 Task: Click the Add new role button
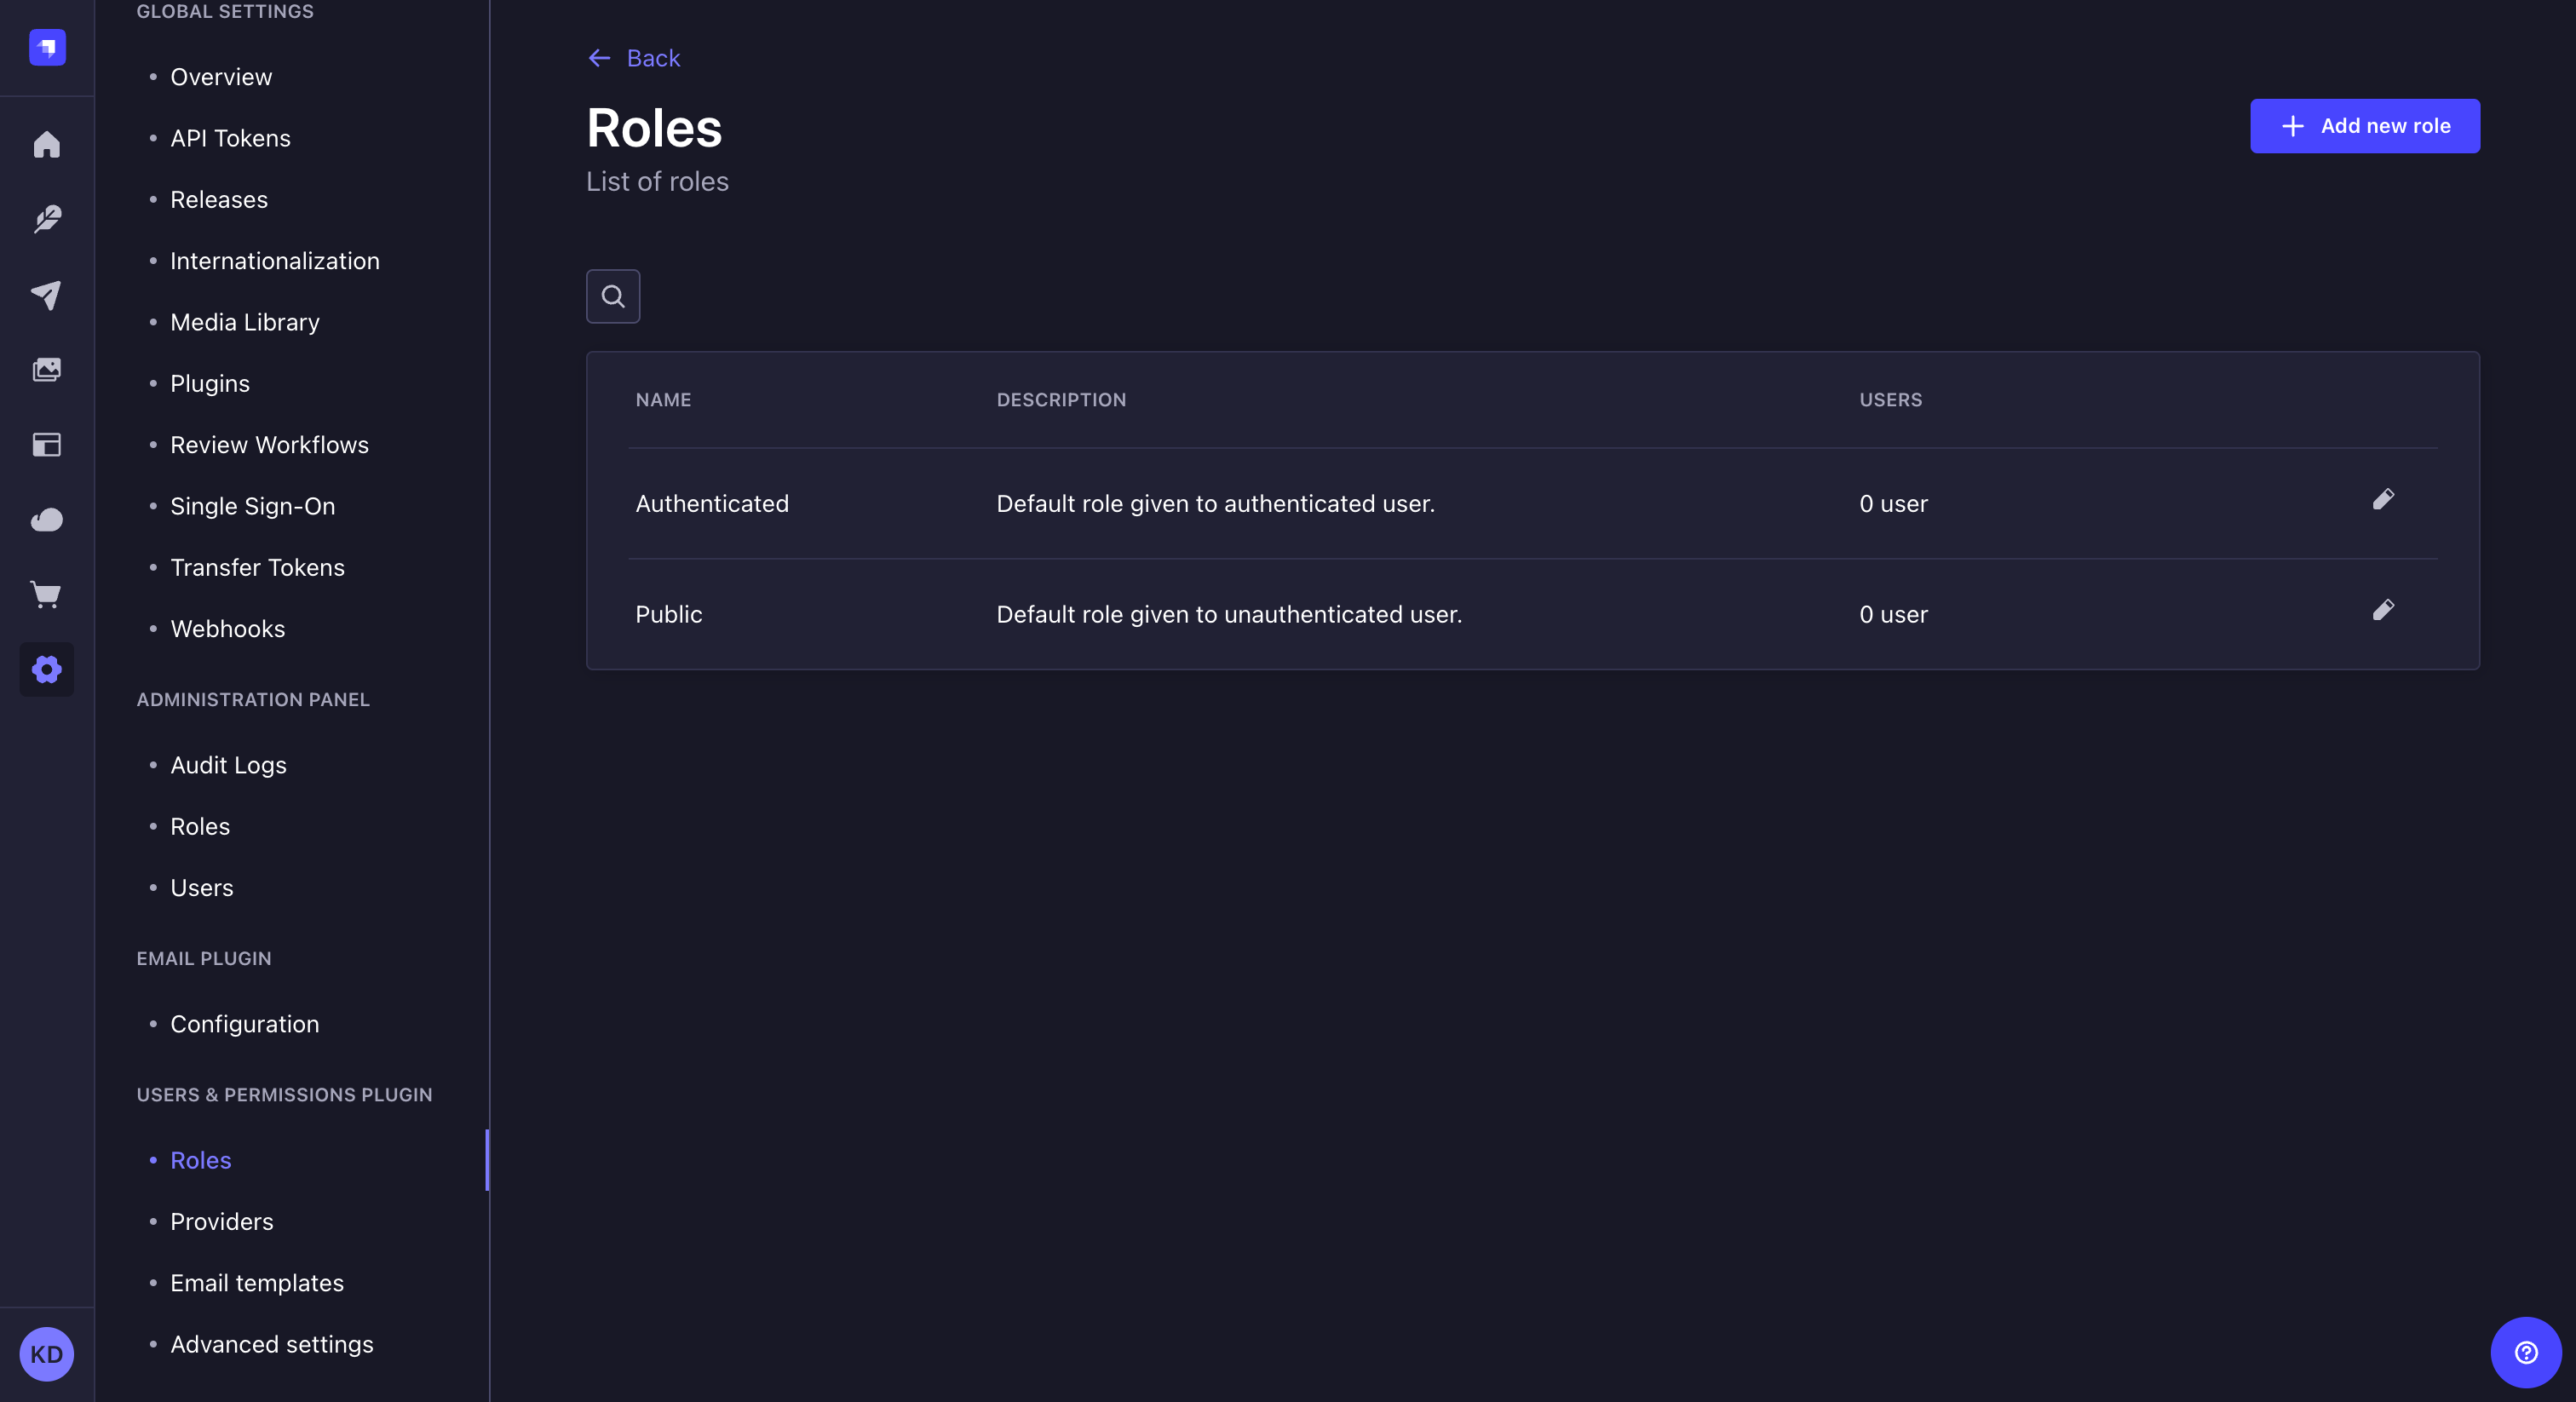pyautogui.click(x=2366, y=124)
